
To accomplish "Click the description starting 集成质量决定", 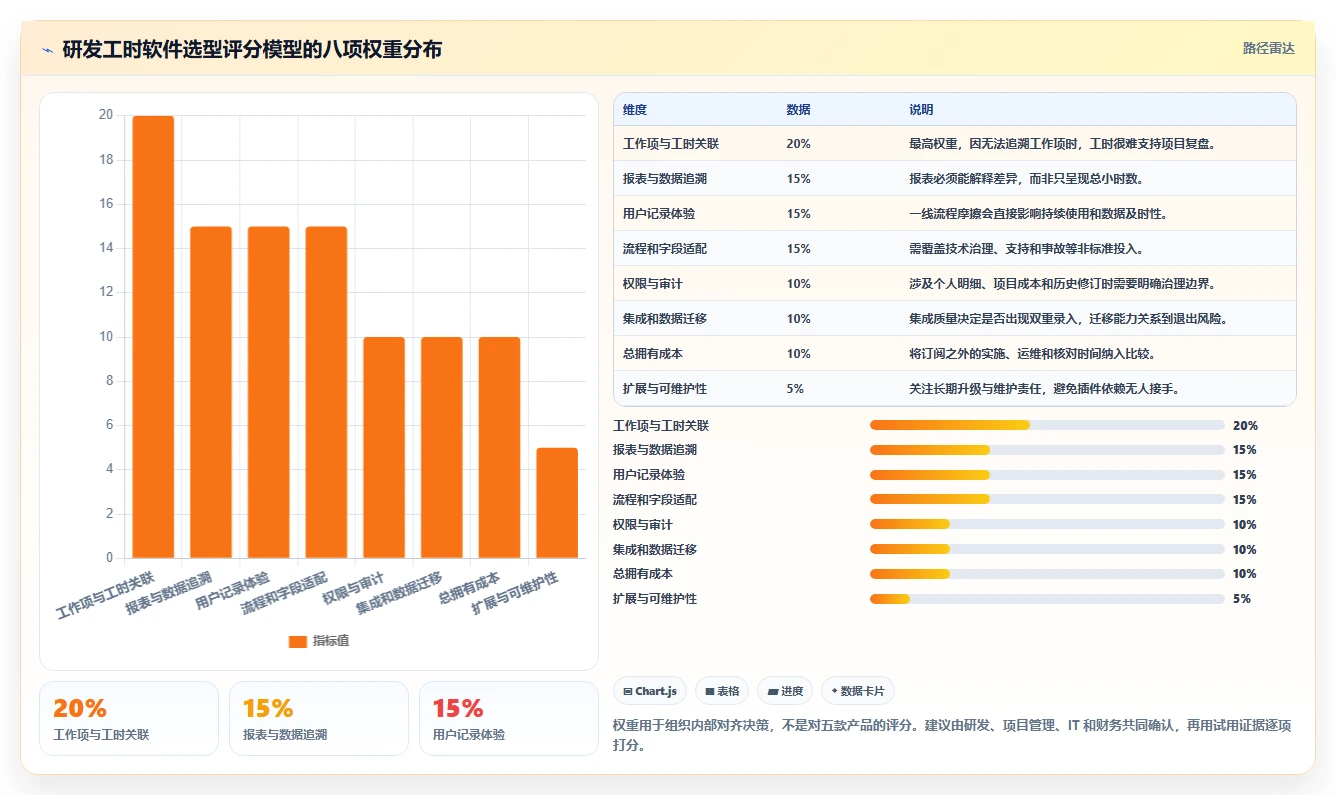I will 1068,319.
